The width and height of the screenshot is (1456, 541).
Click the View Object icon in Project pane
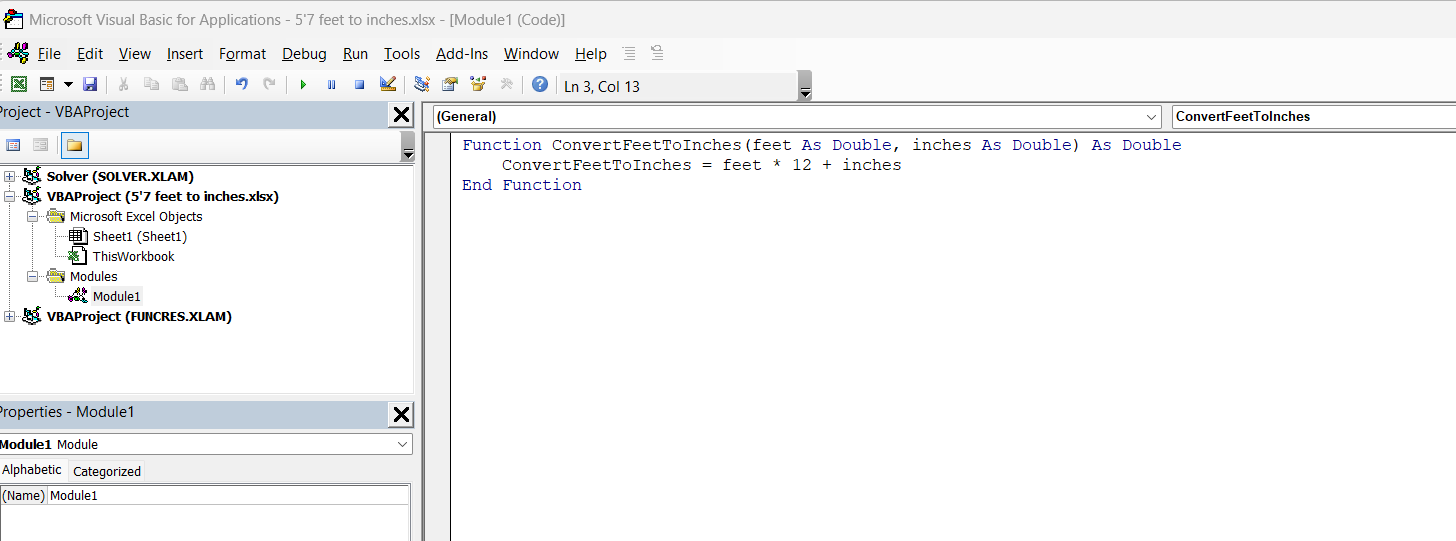tap(41, 145)
